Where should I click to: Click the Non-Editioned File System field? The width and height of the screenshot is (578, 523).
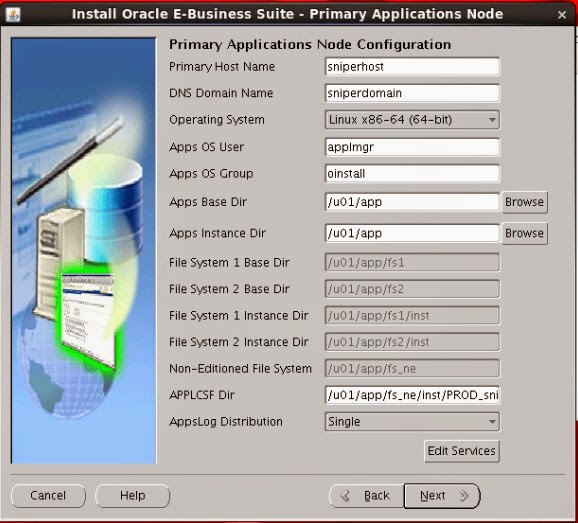(412, 369)
